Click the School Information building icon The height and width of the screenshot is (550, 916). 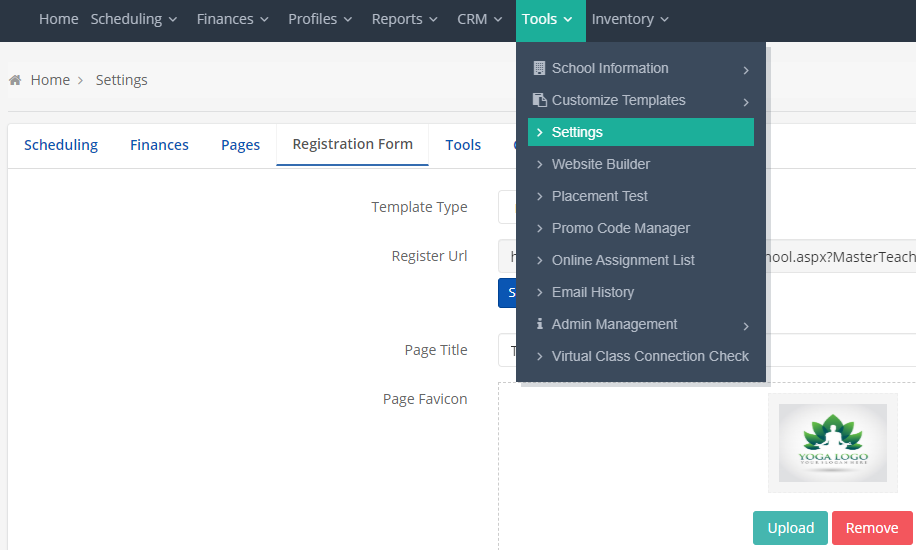click(540, 68)
